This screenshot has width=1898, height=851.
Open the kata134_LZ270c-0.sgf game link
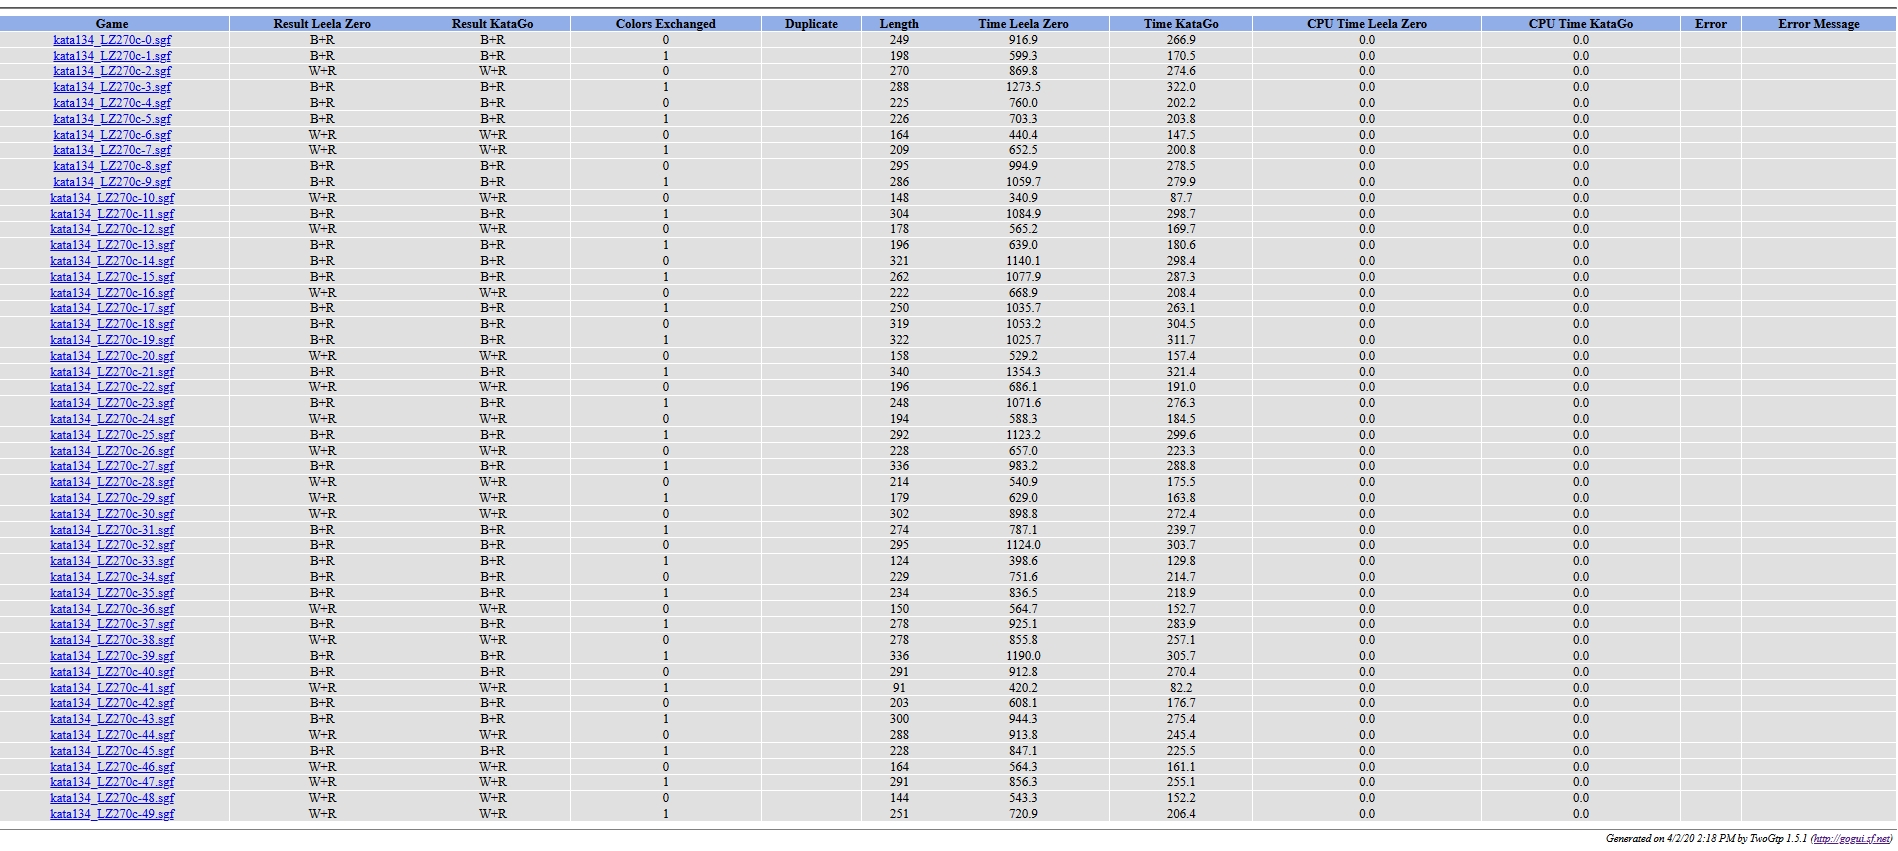coord(112,40)
